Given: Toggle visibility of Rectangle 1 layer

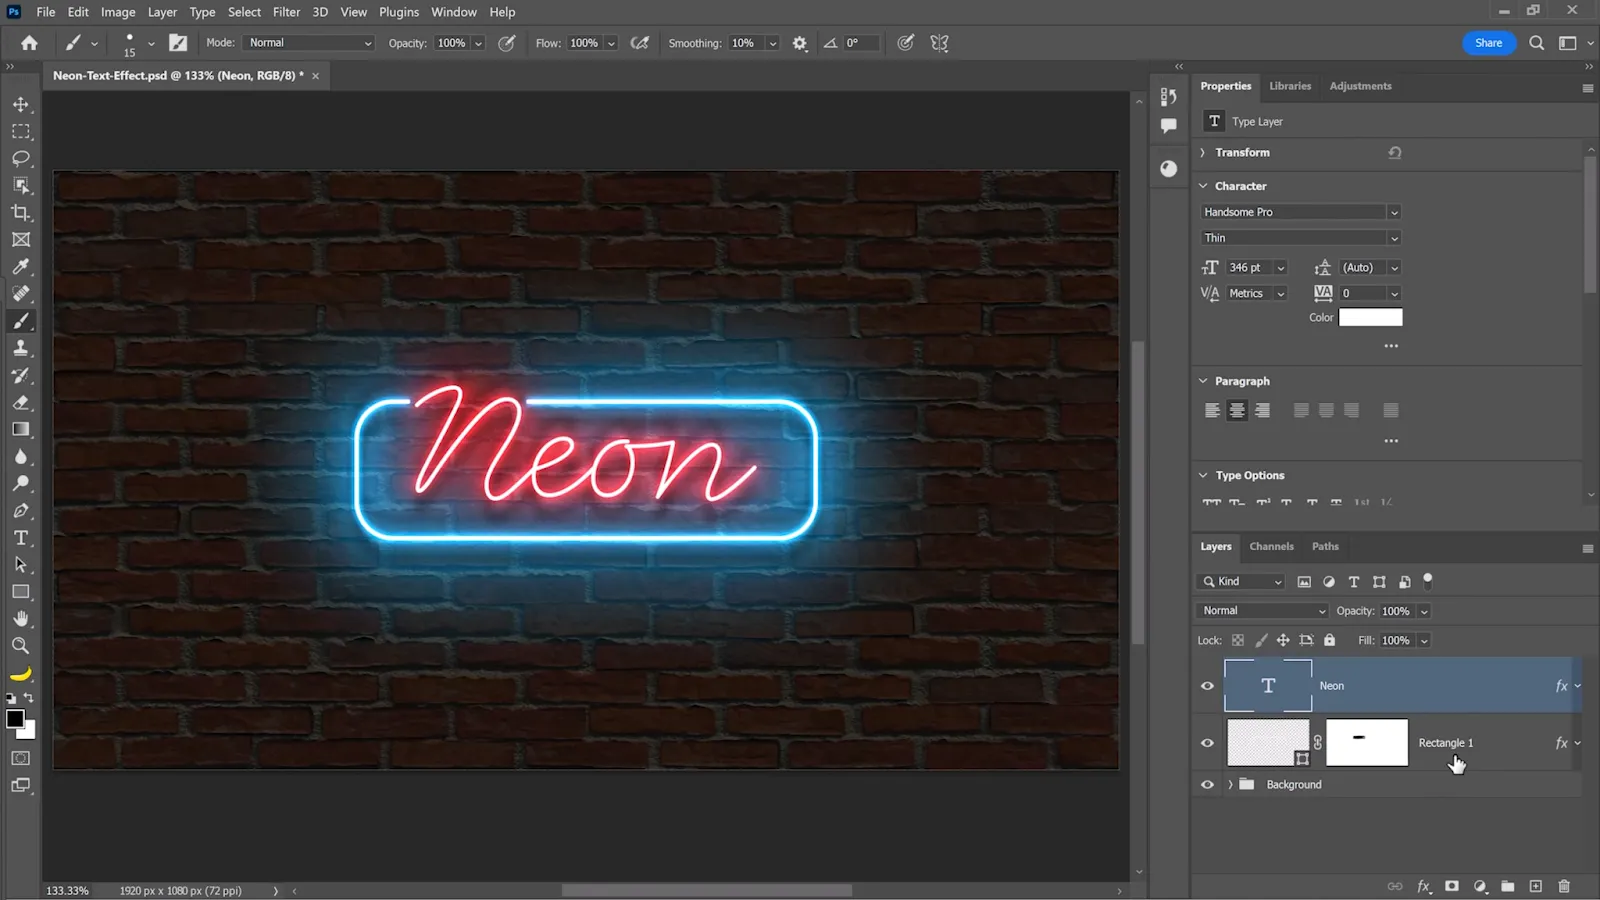Looking at the screenshot, I should 1207,743.
